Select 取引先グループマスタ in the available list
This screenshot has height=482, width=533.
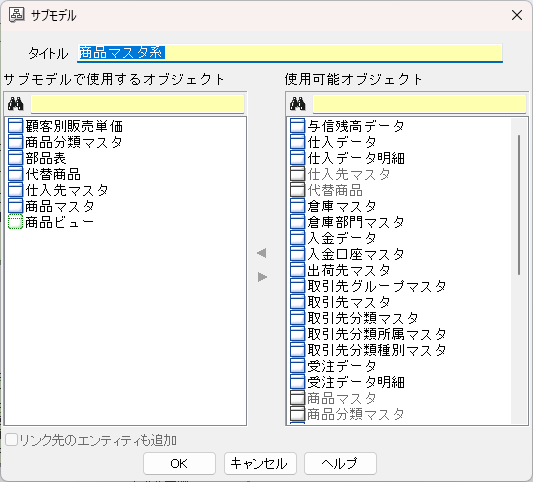[x=377, y=286]
